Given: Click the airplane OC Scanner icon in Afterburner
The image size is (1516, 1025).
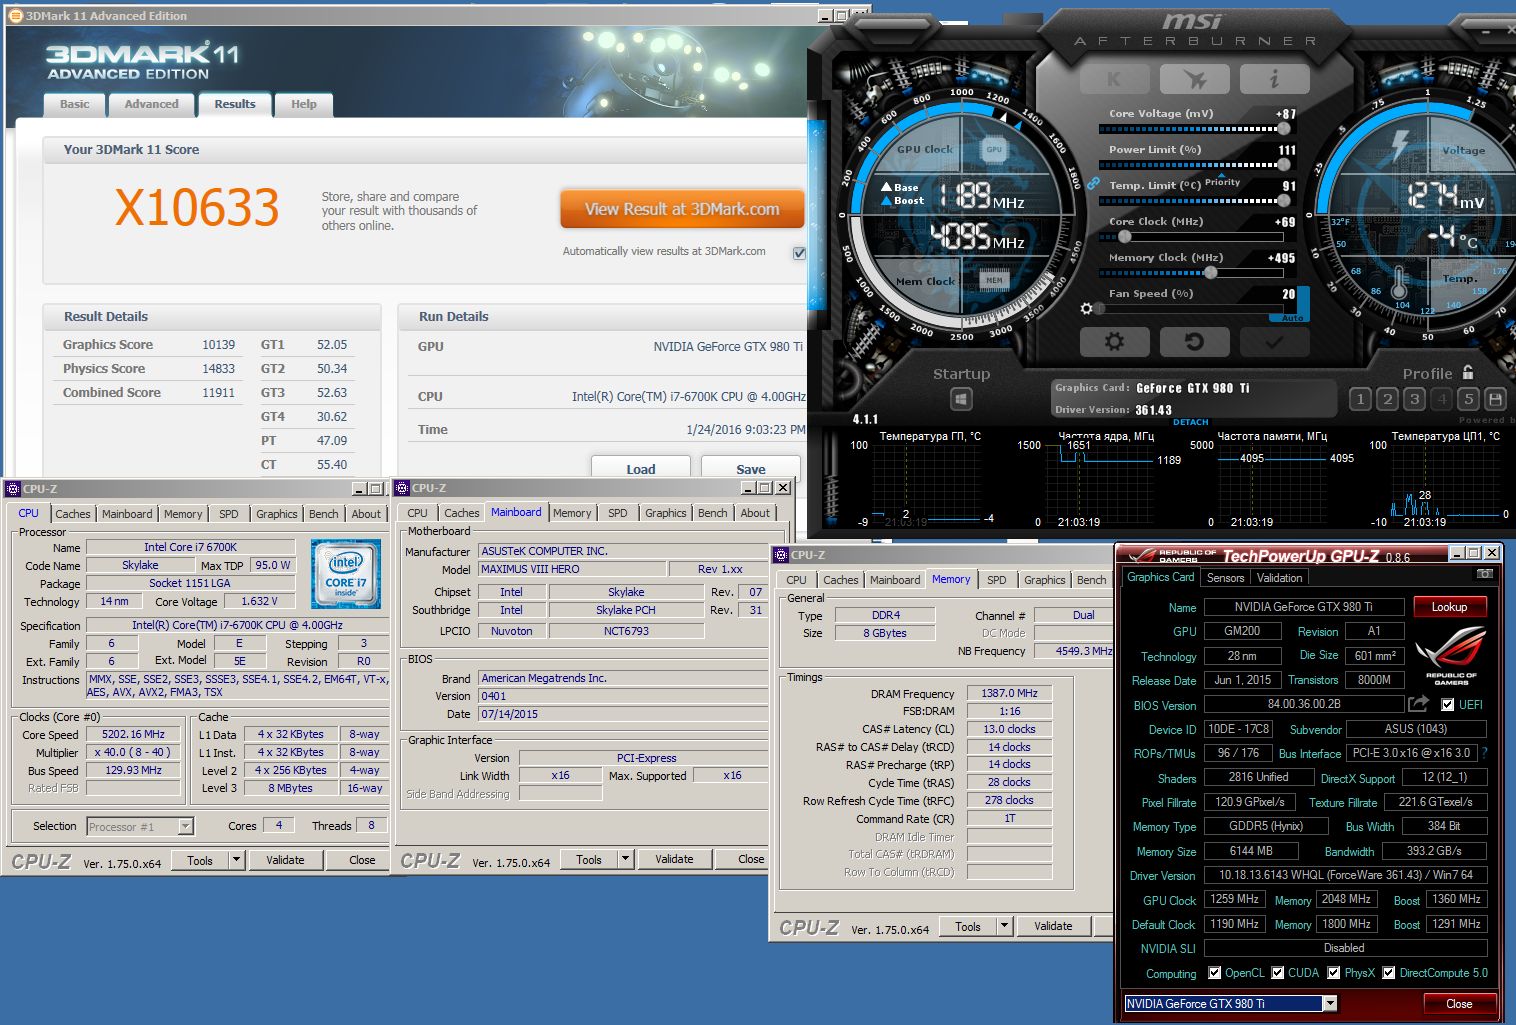Looking at the screenshot, I should coord(1194,79).
